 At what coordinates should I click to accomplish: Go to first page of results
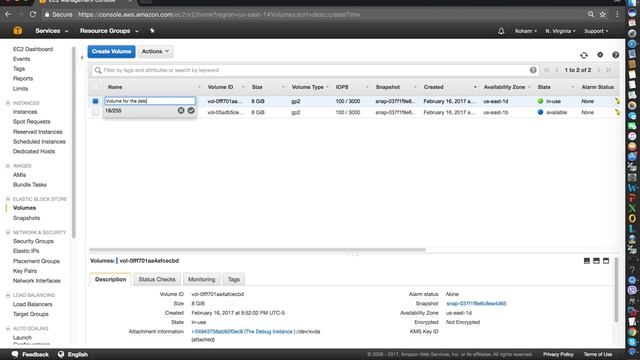(547, 70)
